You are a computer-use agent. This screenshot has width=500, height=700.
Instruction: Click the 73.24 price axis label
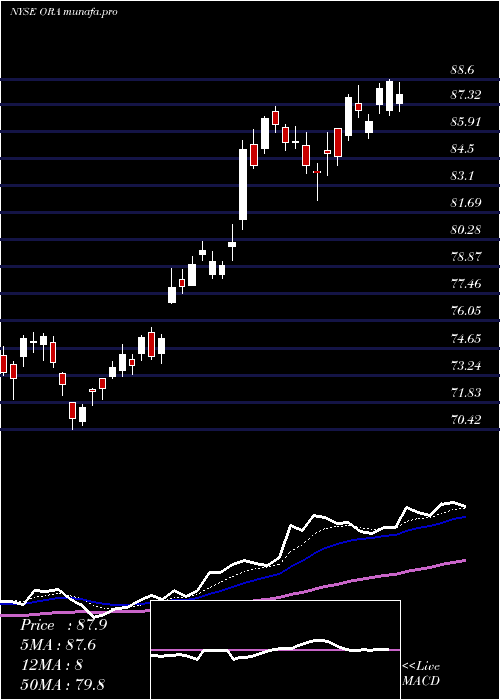(466, 366)
